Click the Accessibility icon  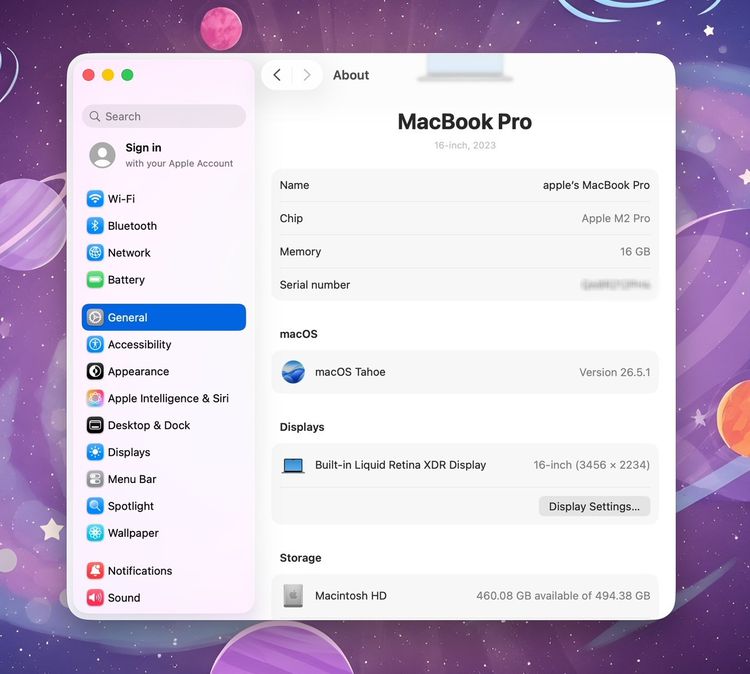click(95, 344)
